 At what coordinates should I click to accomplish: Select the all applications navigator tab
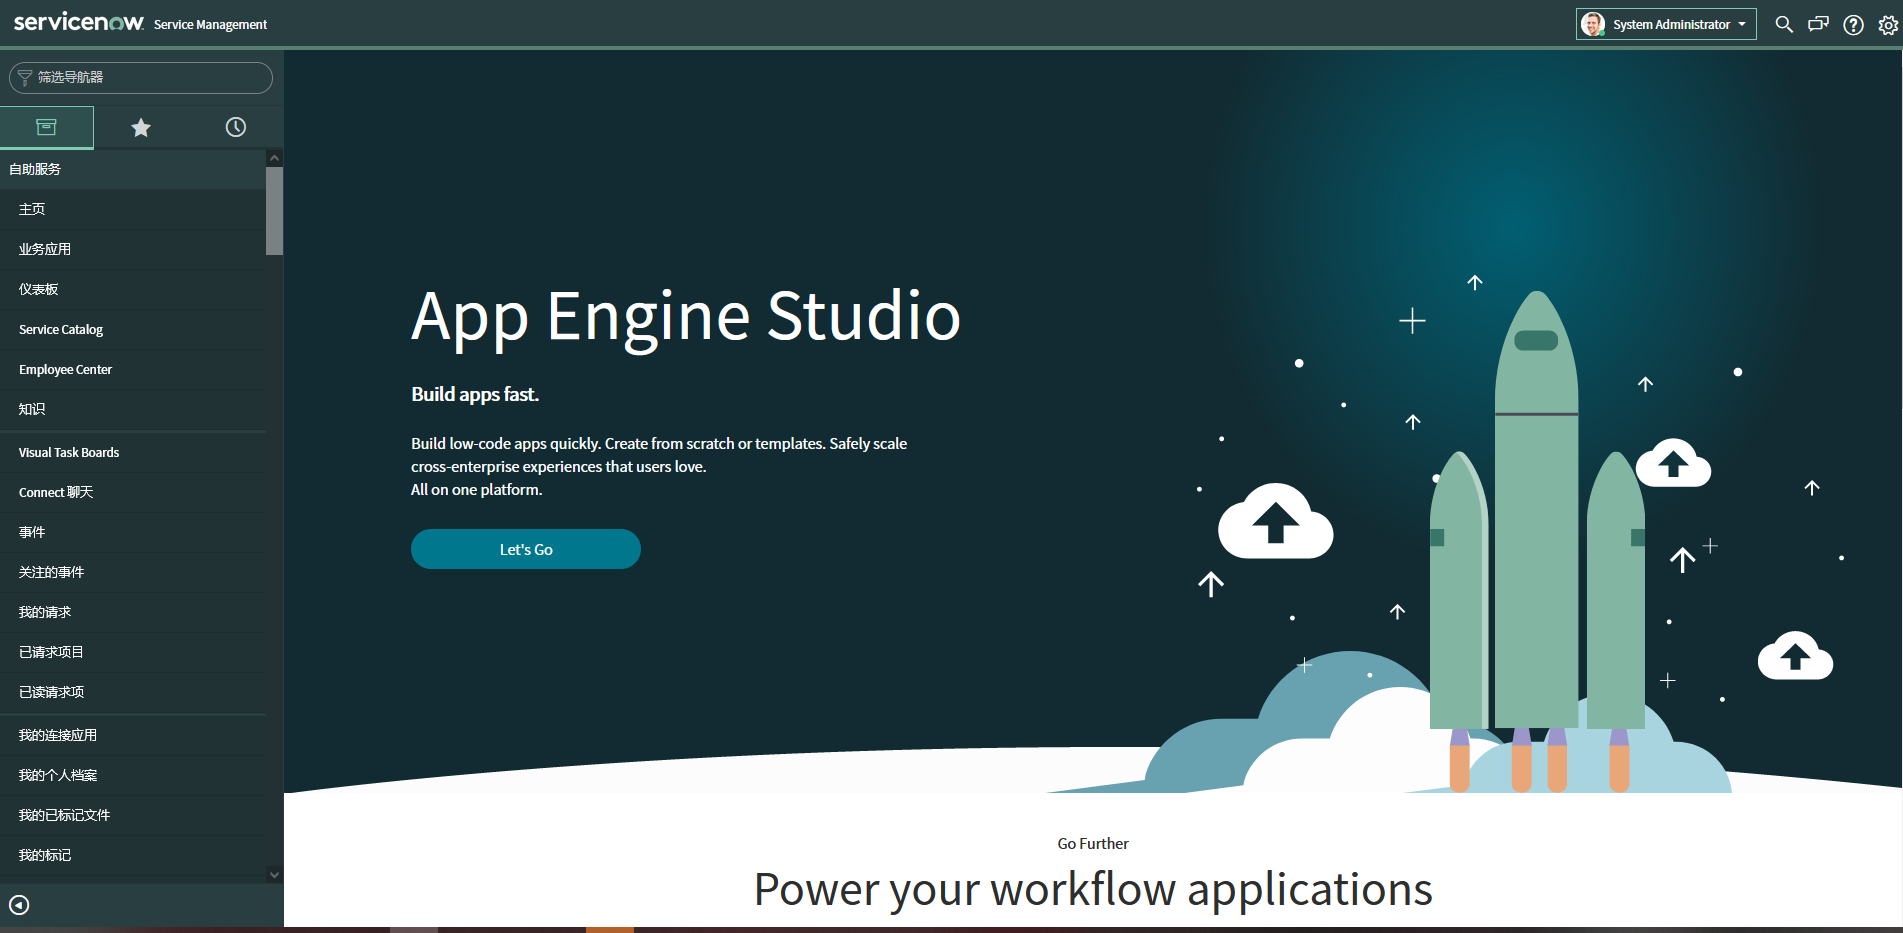47,127
